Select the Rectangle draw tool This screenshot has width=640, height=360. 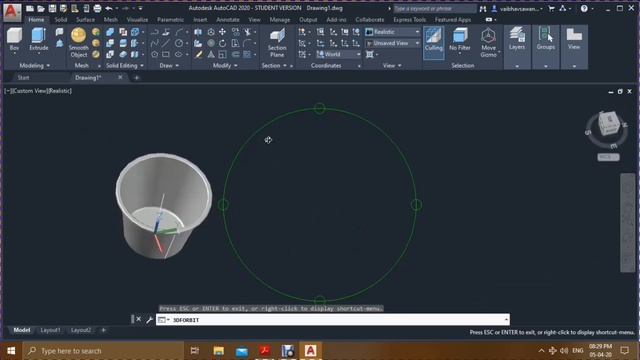point(166,54)
